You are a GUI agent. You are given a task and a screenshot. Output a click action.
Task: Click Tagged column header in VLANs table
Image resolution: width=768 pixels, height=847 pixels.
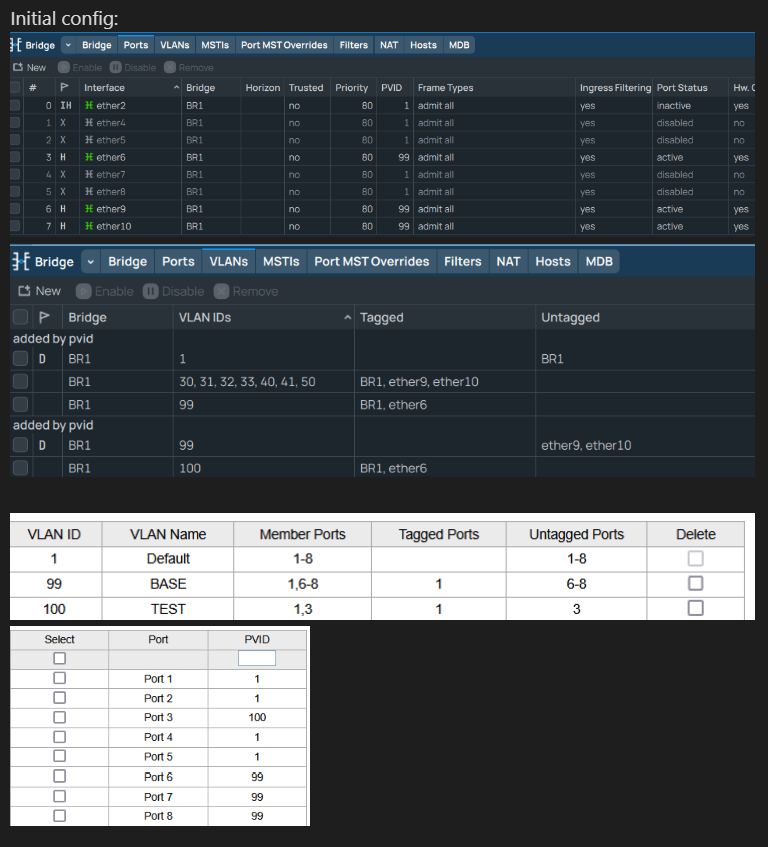pyautogui.click(x=444, y=317)
